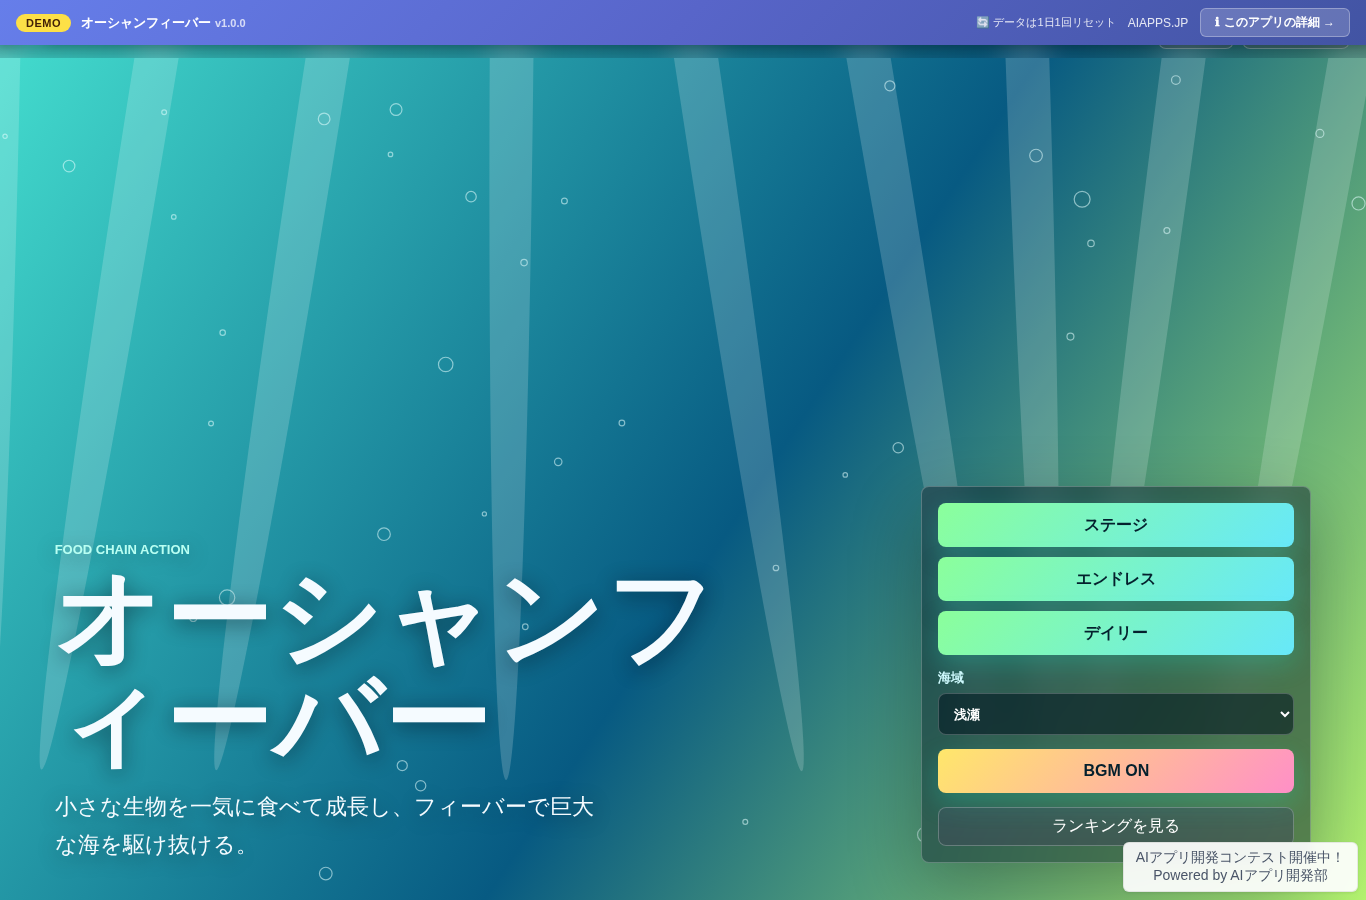Open the AIアプリ開発コンテスト開催中 banner
The image size is (1366, 900).
1240,857
